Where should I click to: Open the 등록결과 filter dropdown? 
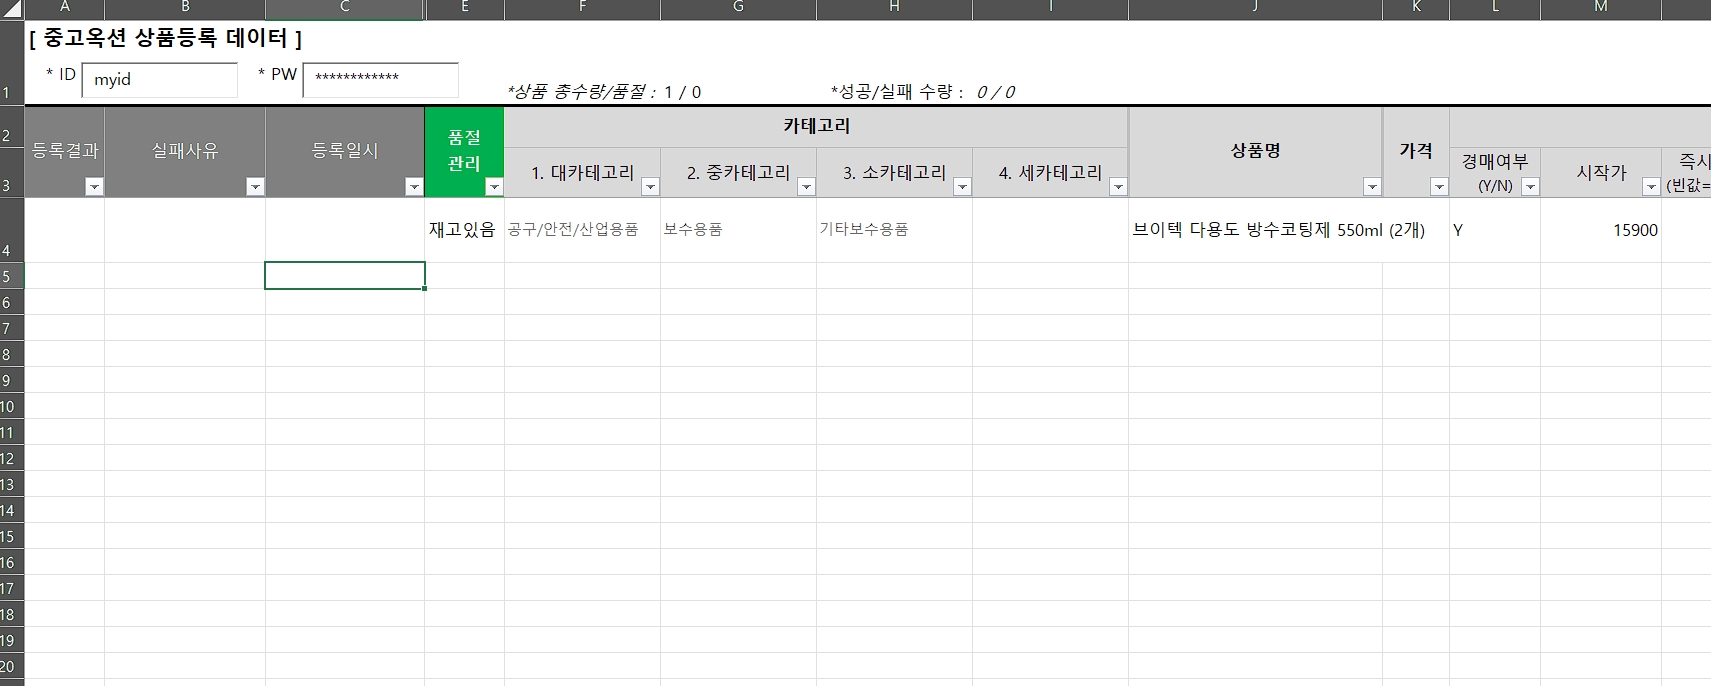[x=94, y=187]
